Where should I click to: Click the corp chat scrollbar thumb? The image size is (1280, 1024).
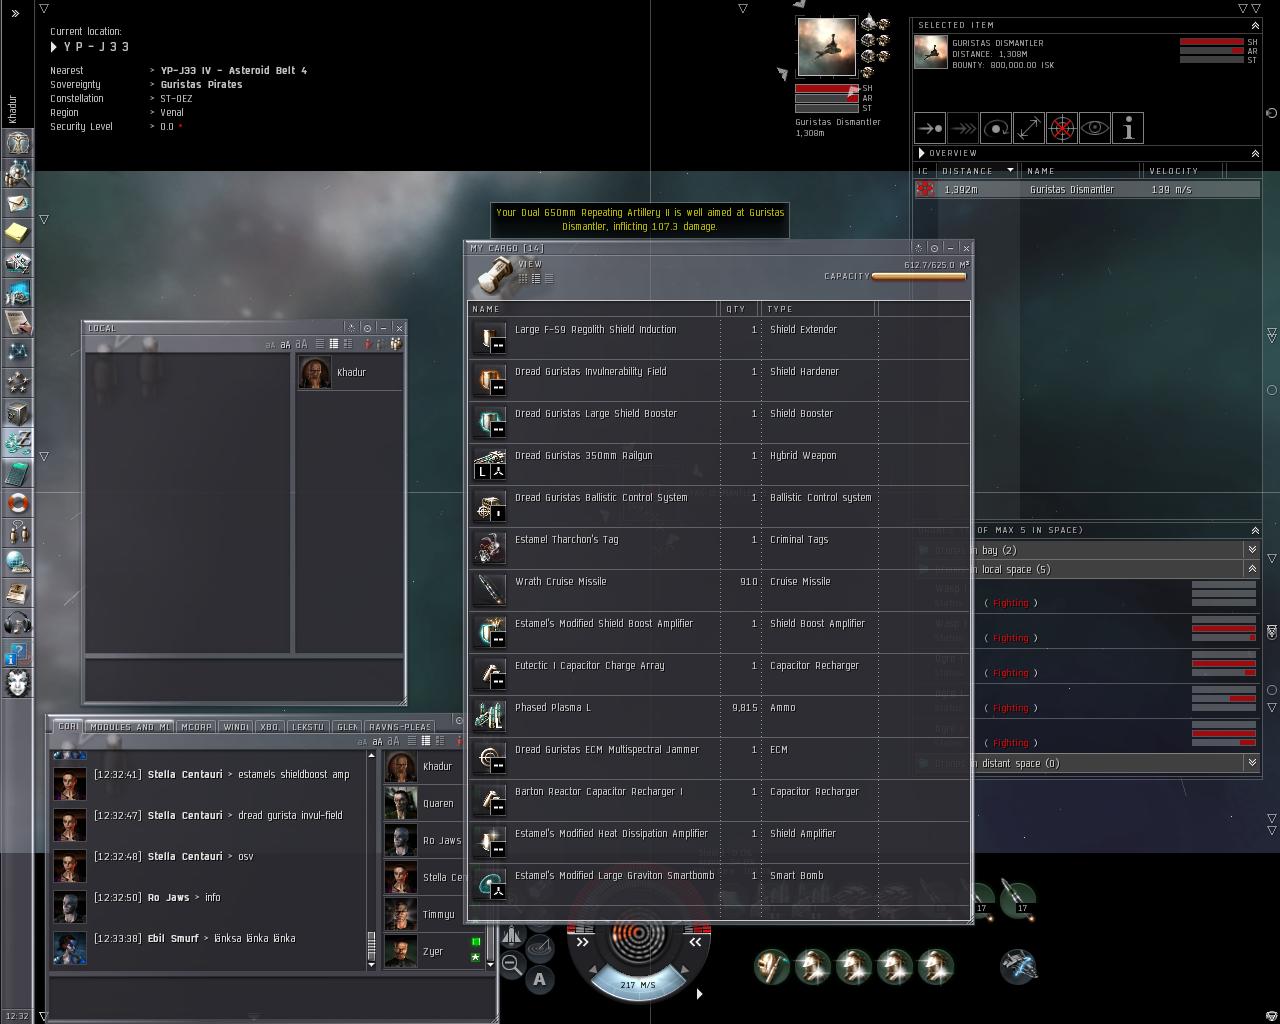click(372, 945)
